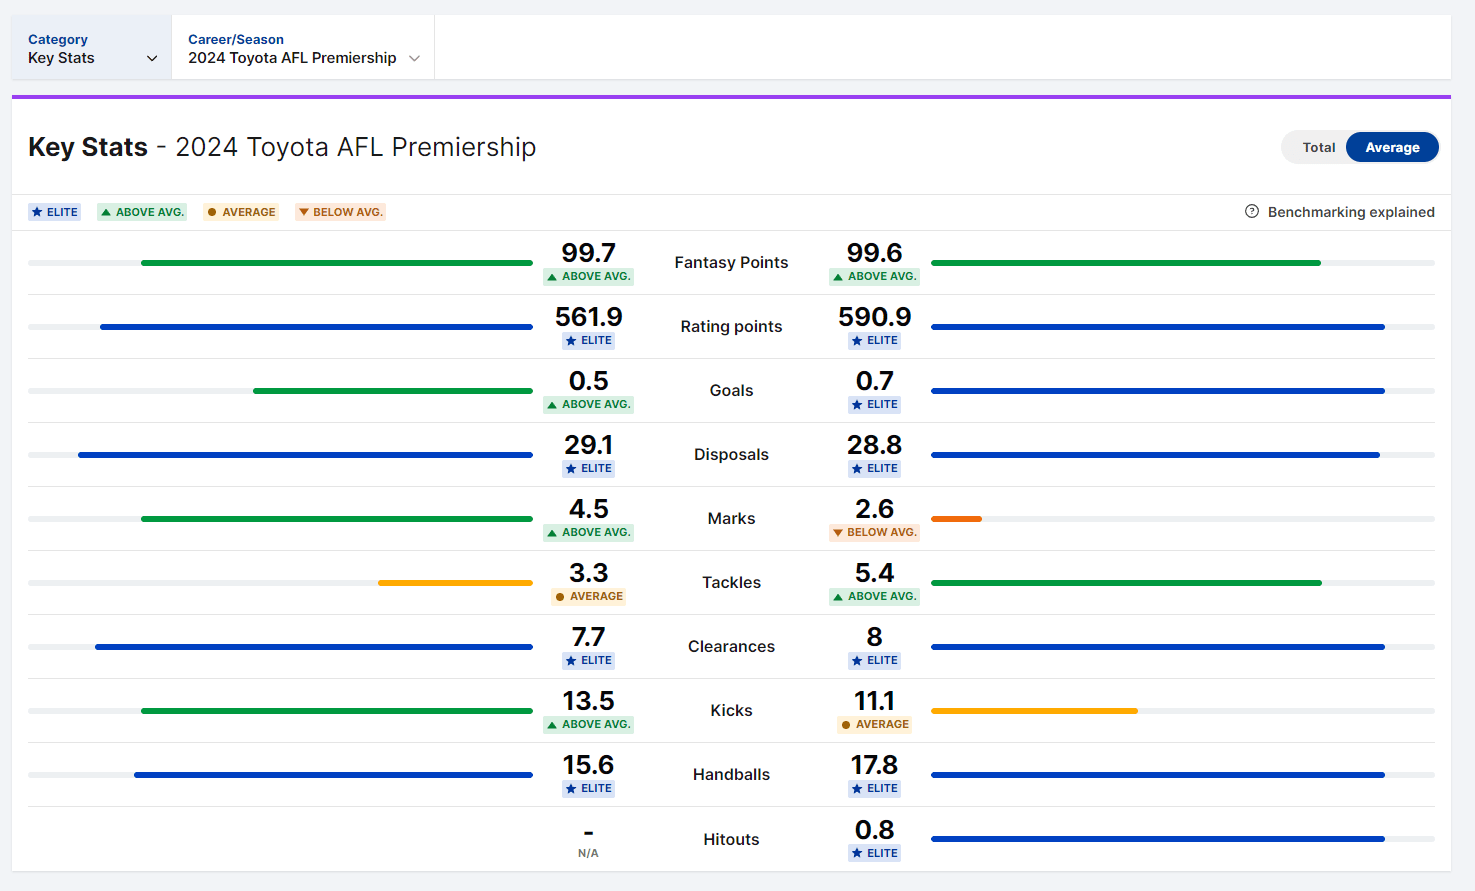Expand the Career/Season selector
The image size is (1475, 891).
click(x=303, y=48)
